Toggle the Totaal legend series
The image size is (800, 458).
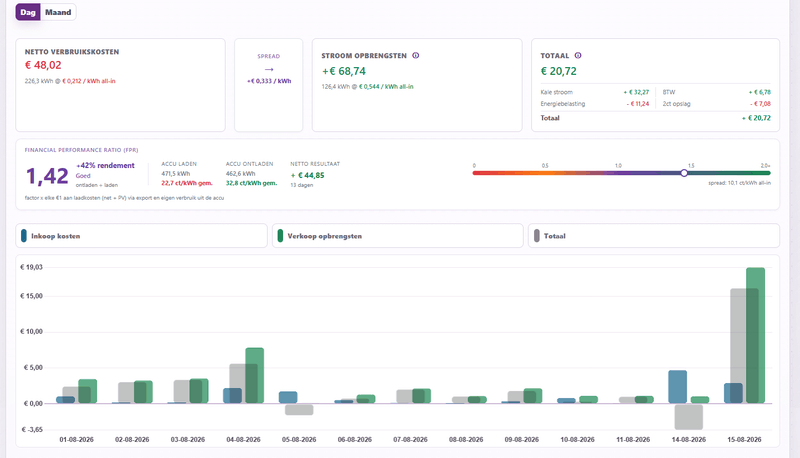[654, 236]
